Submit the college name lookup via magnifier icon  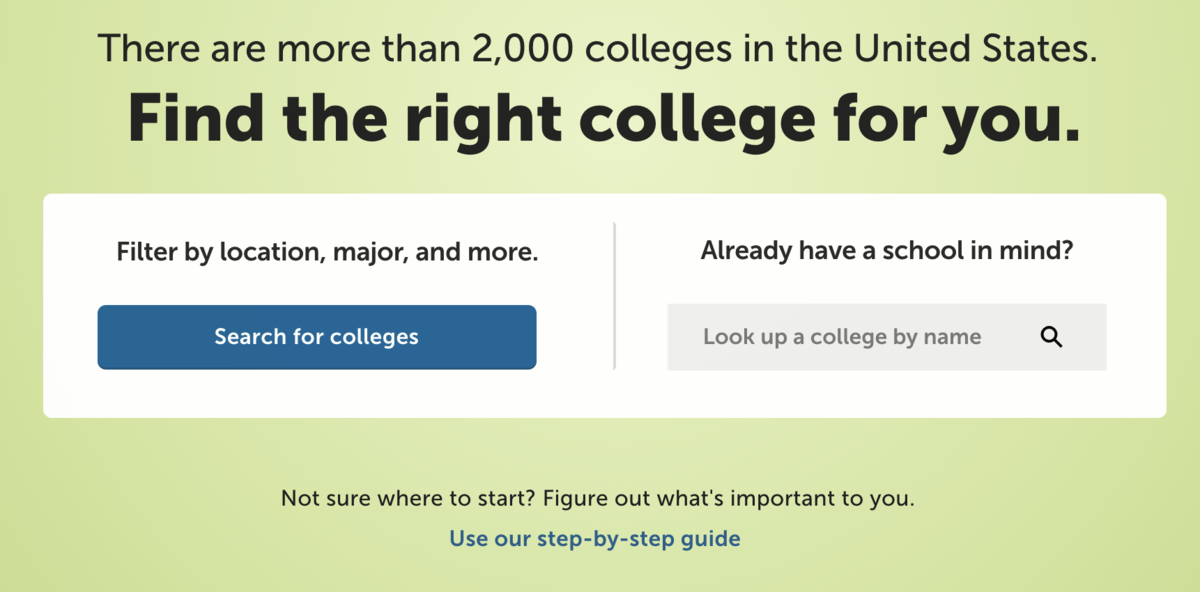pyautogui.click(x=1051, y=337)
